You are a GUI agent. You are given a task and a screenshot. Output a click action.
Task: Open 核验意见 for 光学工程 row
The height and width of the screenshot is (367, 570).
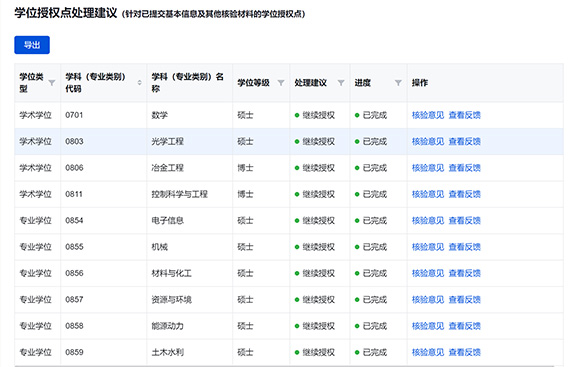[428, 141]
